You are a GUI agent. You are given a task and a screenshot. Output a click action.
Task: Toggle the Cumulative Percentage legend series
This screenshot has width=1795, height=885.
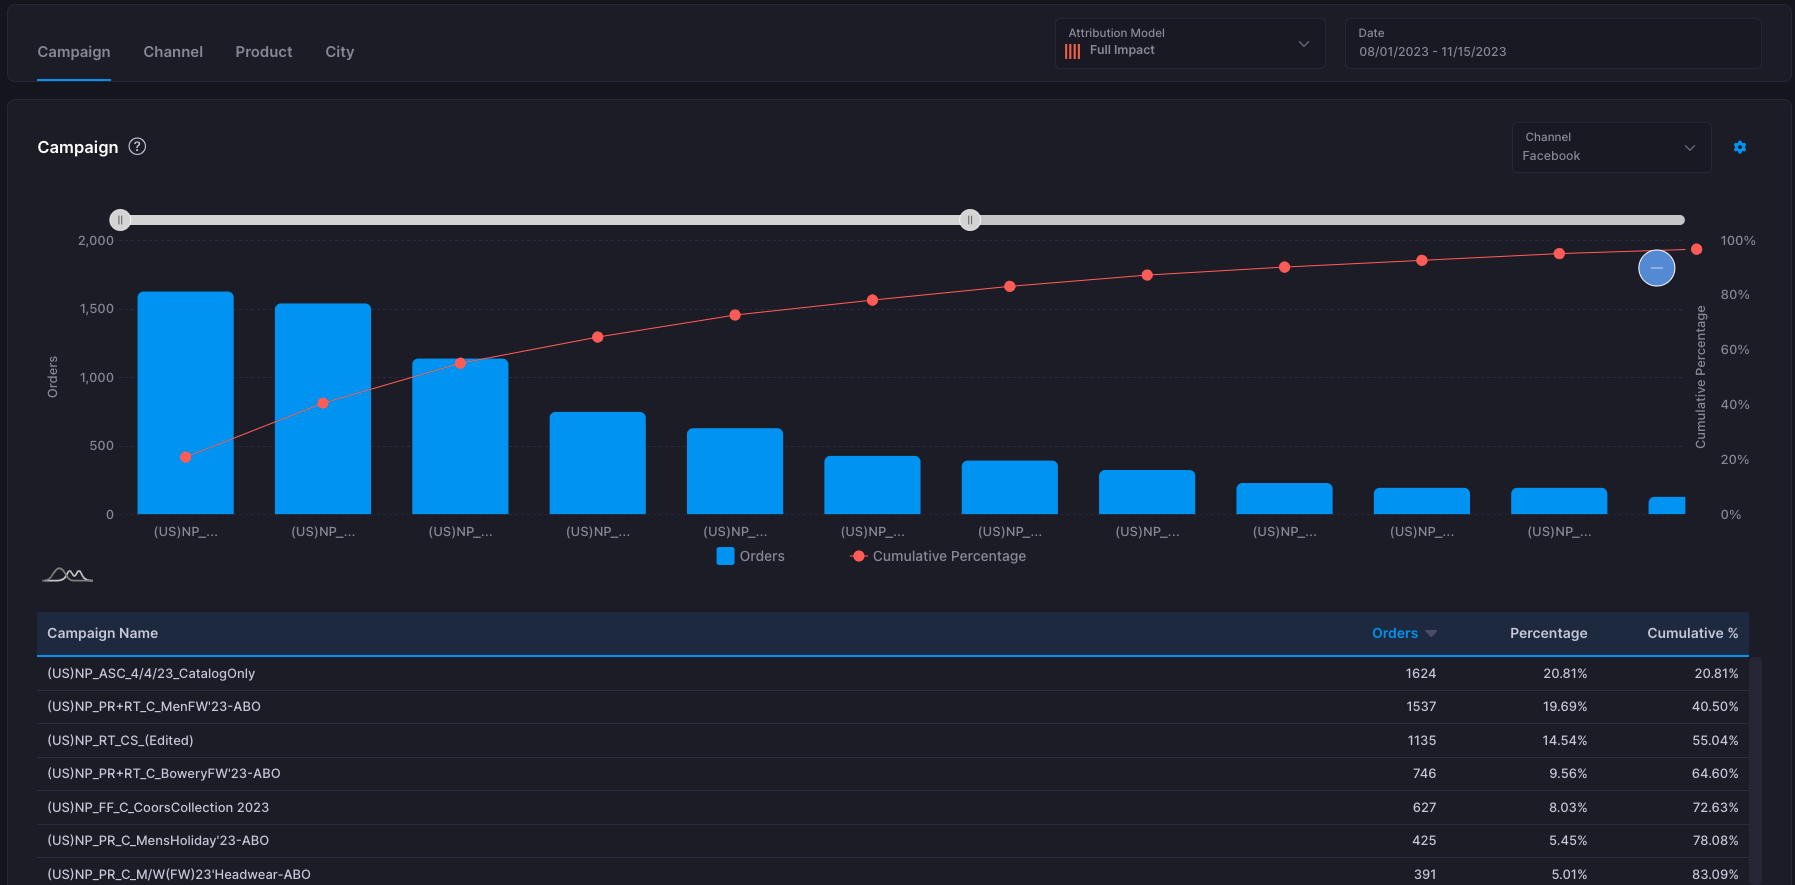938,556
